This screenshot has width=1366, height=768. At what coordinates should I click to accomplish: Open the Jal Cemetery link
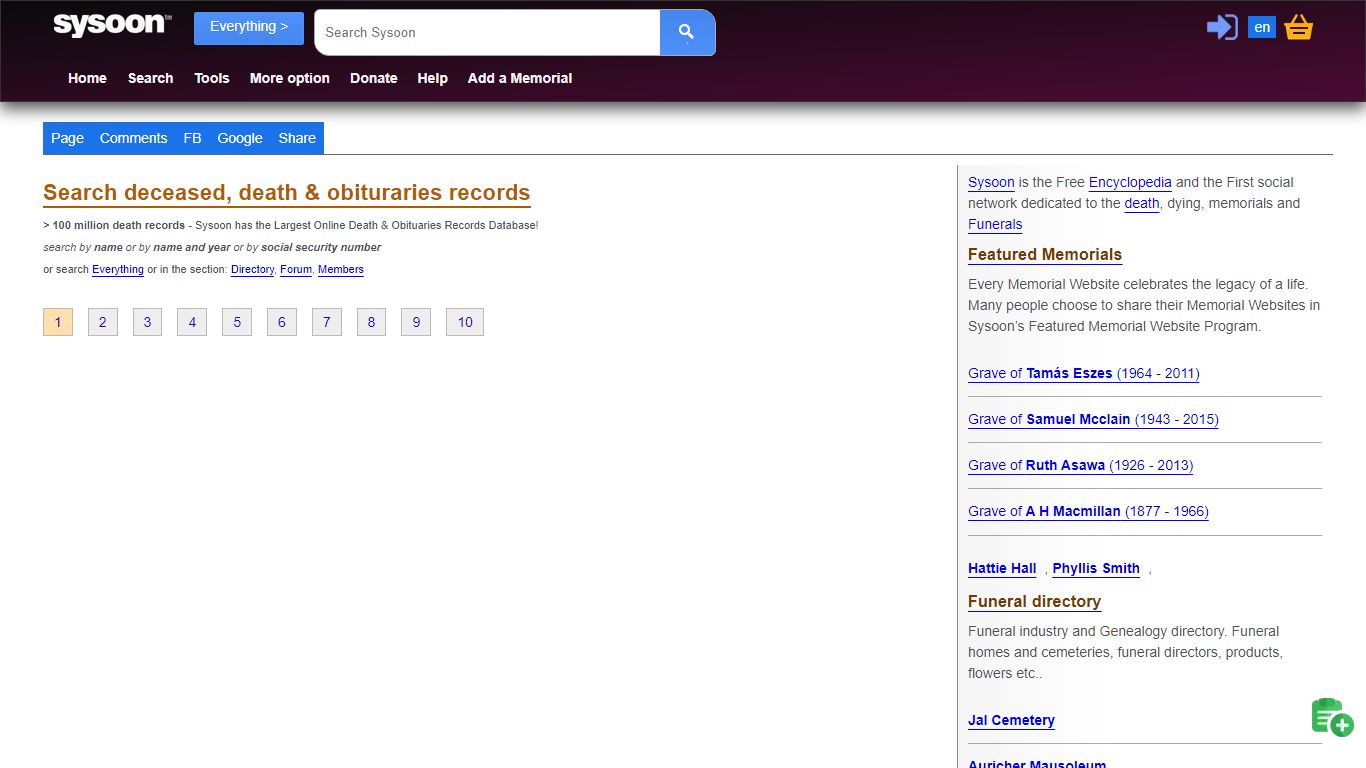coord(1011,720)
